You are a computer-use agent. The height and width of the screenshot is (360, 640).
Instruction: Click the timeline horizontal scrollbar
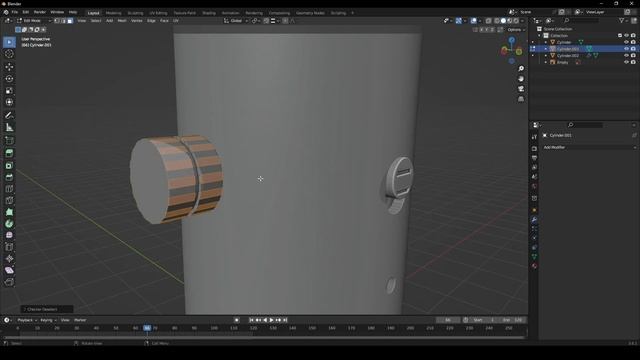point(263,338)
